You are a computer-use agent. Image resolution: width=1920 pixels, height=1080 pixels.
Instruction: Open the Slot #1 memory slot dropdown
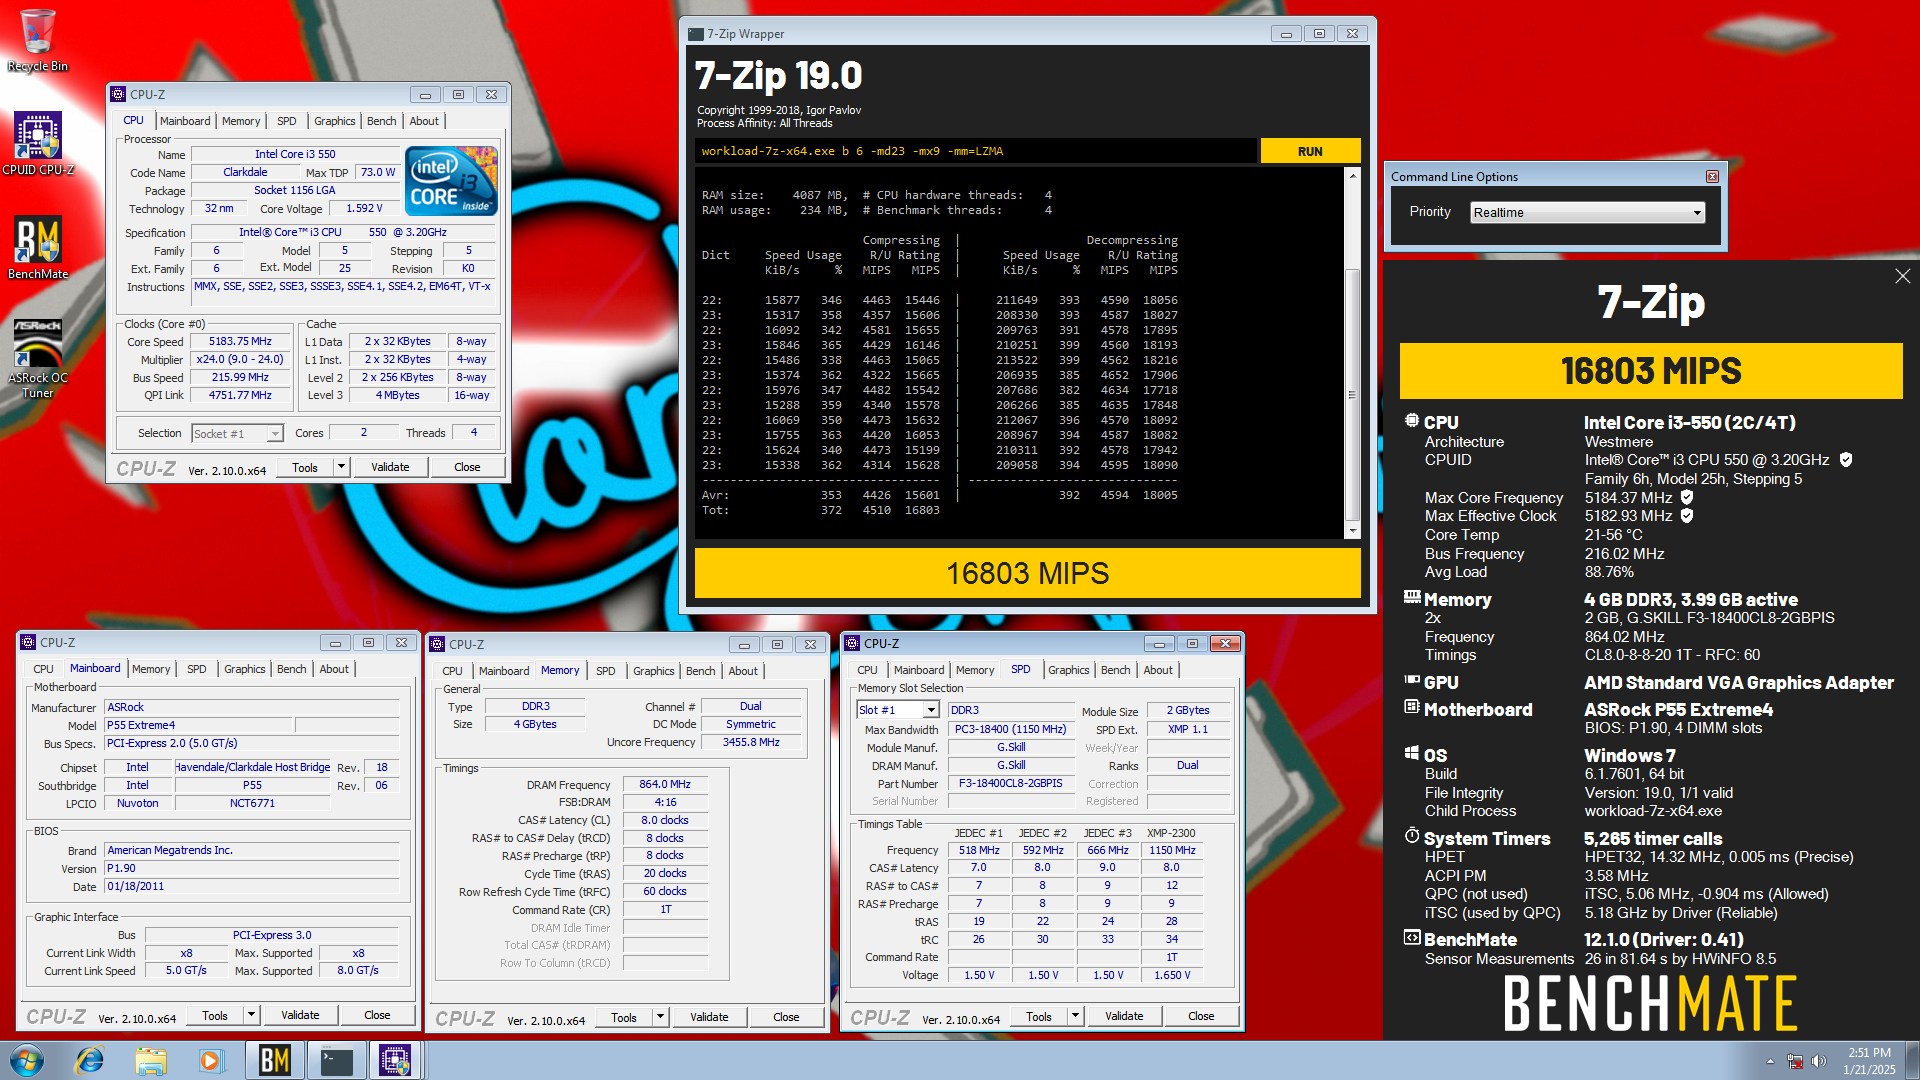click(x=898, y=710)
